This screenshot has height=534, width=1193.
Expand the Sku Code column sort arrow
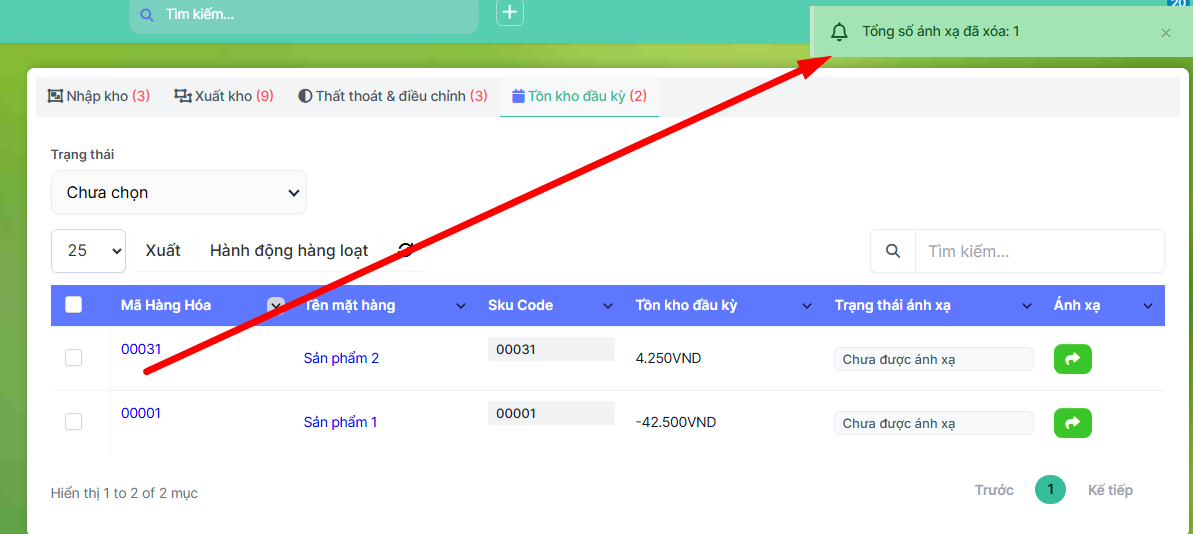[608, 306]
